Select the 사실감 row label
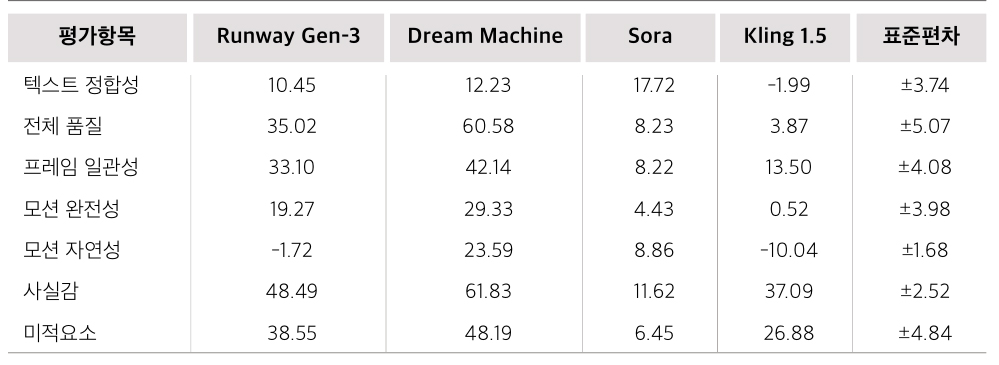Screen dimensions: 999x365 pyautogui.click(x=51, y=292)
